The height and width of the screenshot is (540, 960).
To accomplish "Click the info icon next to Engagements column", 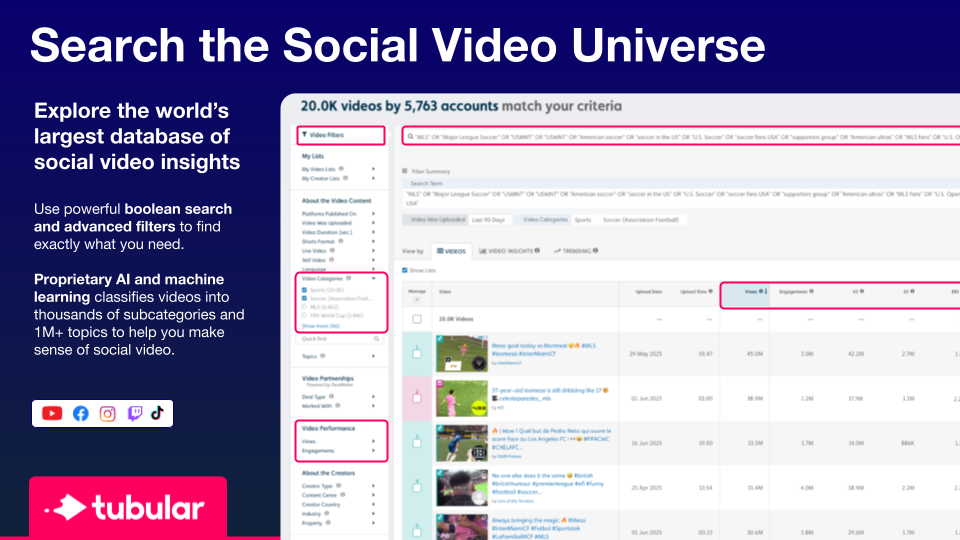I will coord(812,291).
